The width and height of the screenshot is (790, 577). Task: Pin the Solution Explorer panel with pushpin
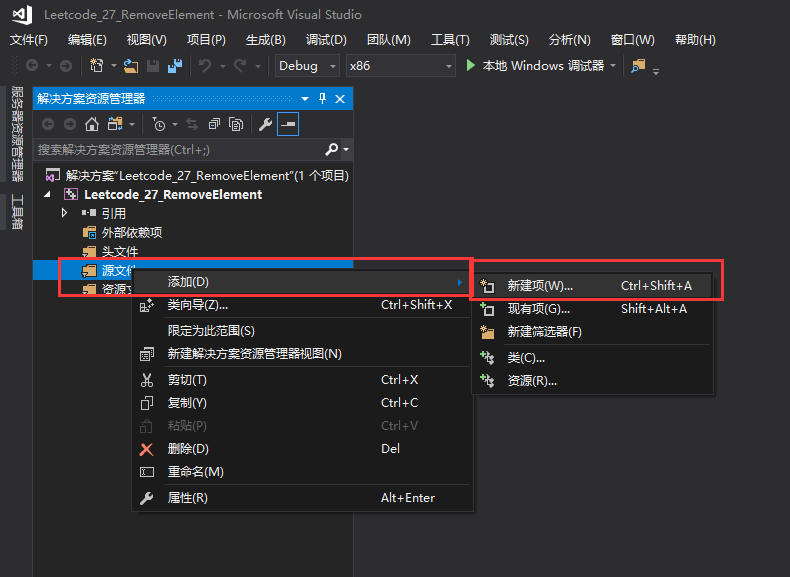coord(322,98)
